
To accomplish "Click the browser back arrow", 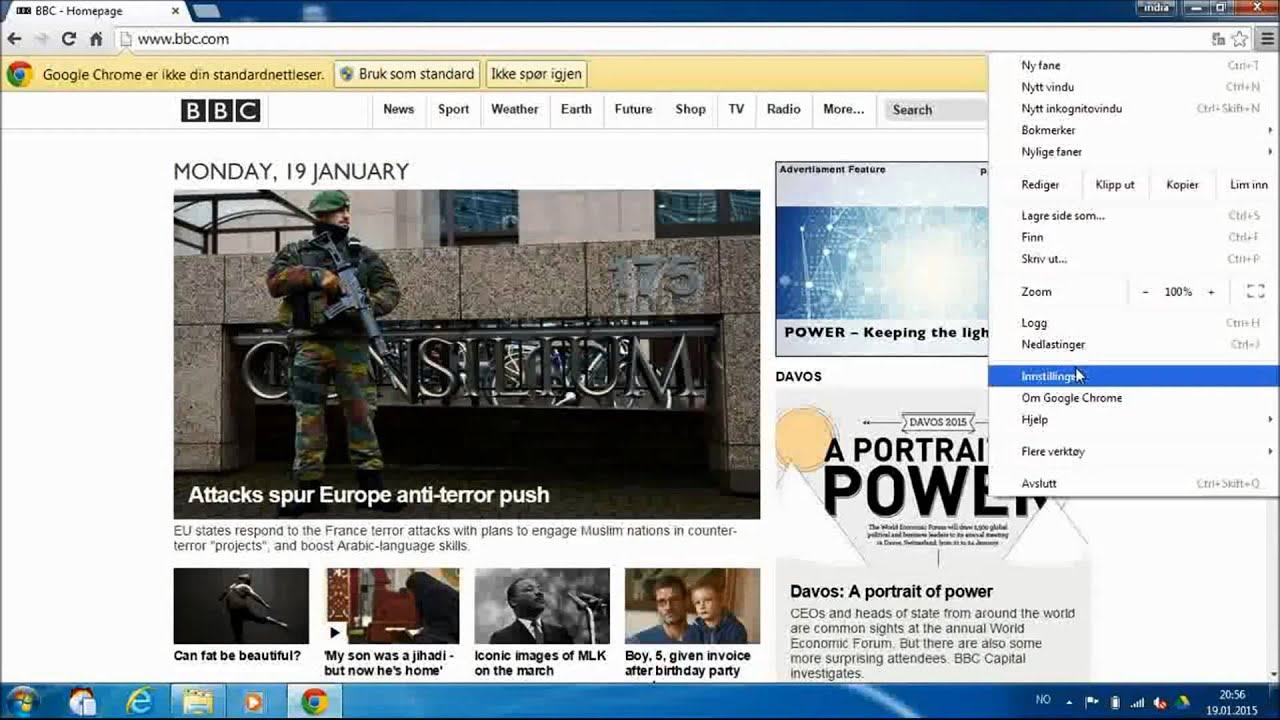I will click(x=14, y=39).
